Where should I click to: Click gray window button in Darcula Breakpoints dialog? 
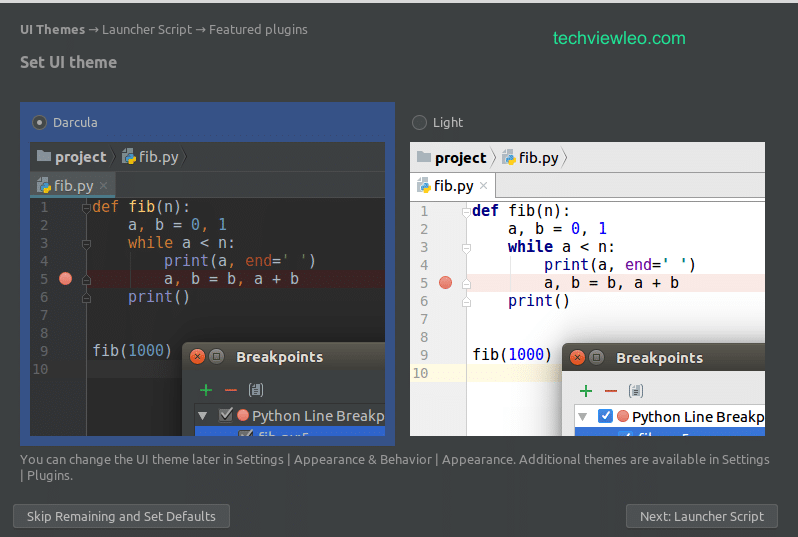[216, 356]
